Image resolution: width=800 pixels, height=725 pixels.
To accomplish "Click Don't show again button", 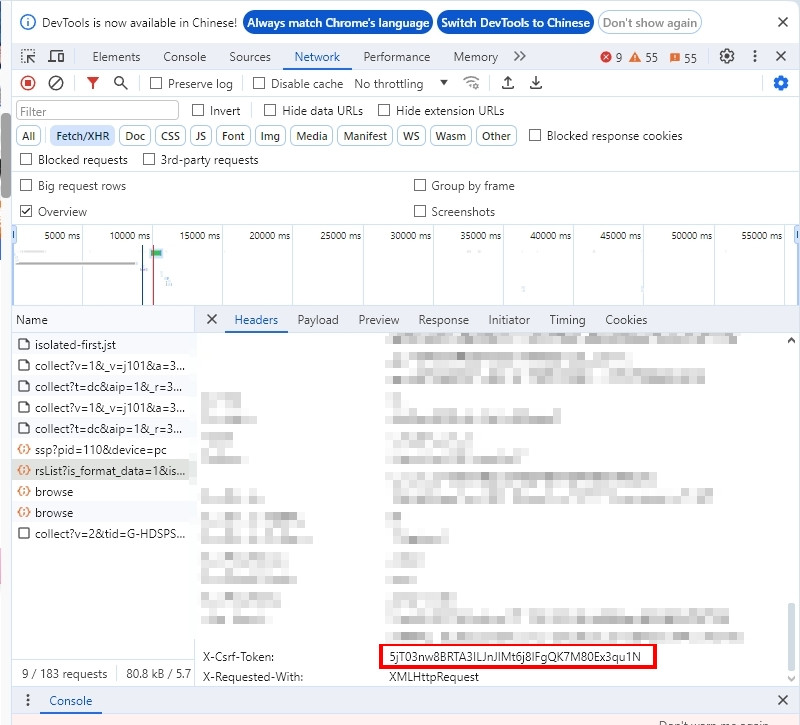I will click(649, 22).
